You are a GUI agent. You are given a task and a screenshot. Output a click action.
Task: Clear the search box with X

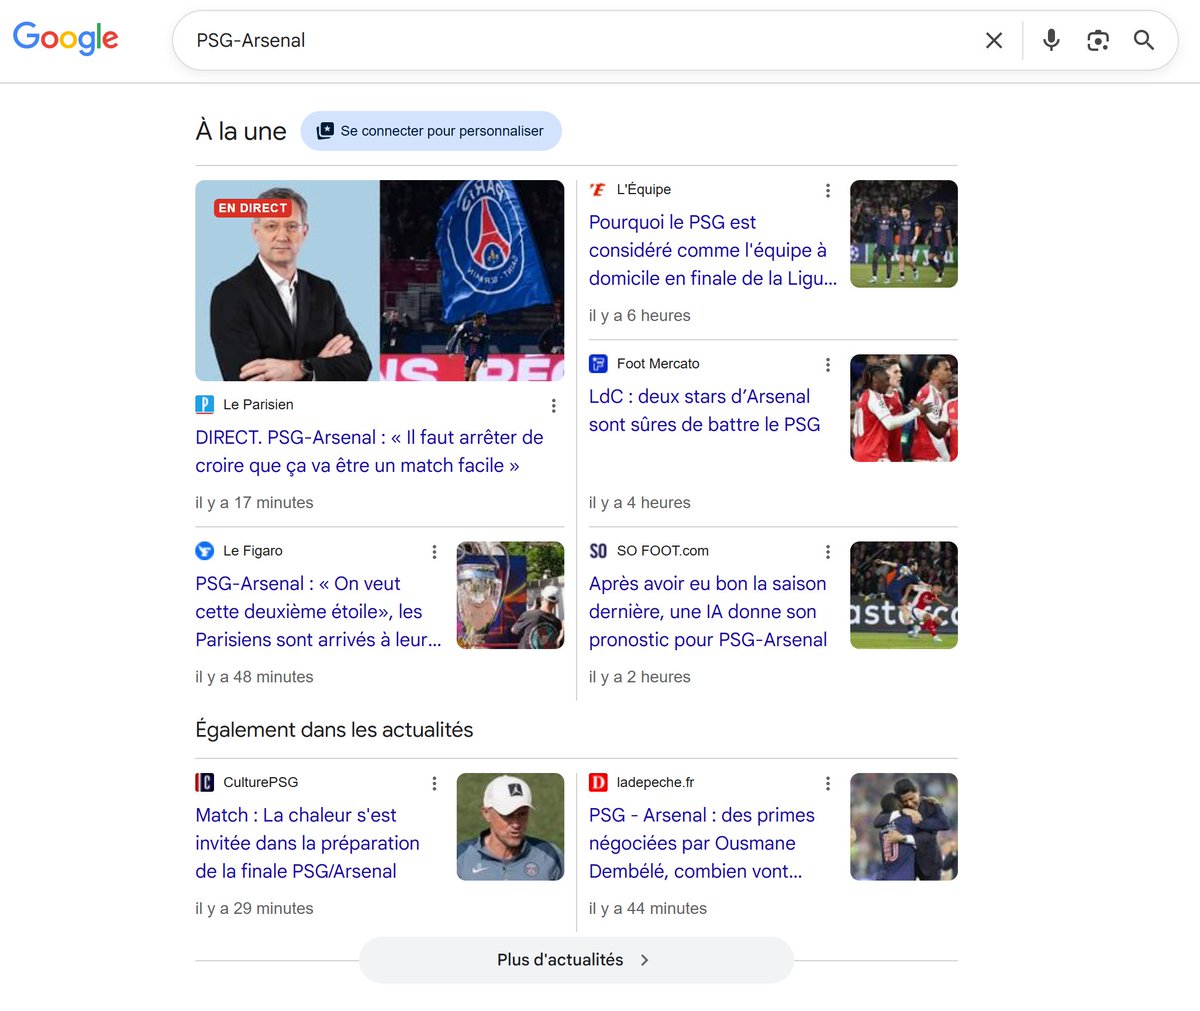(x=994, y=40)
